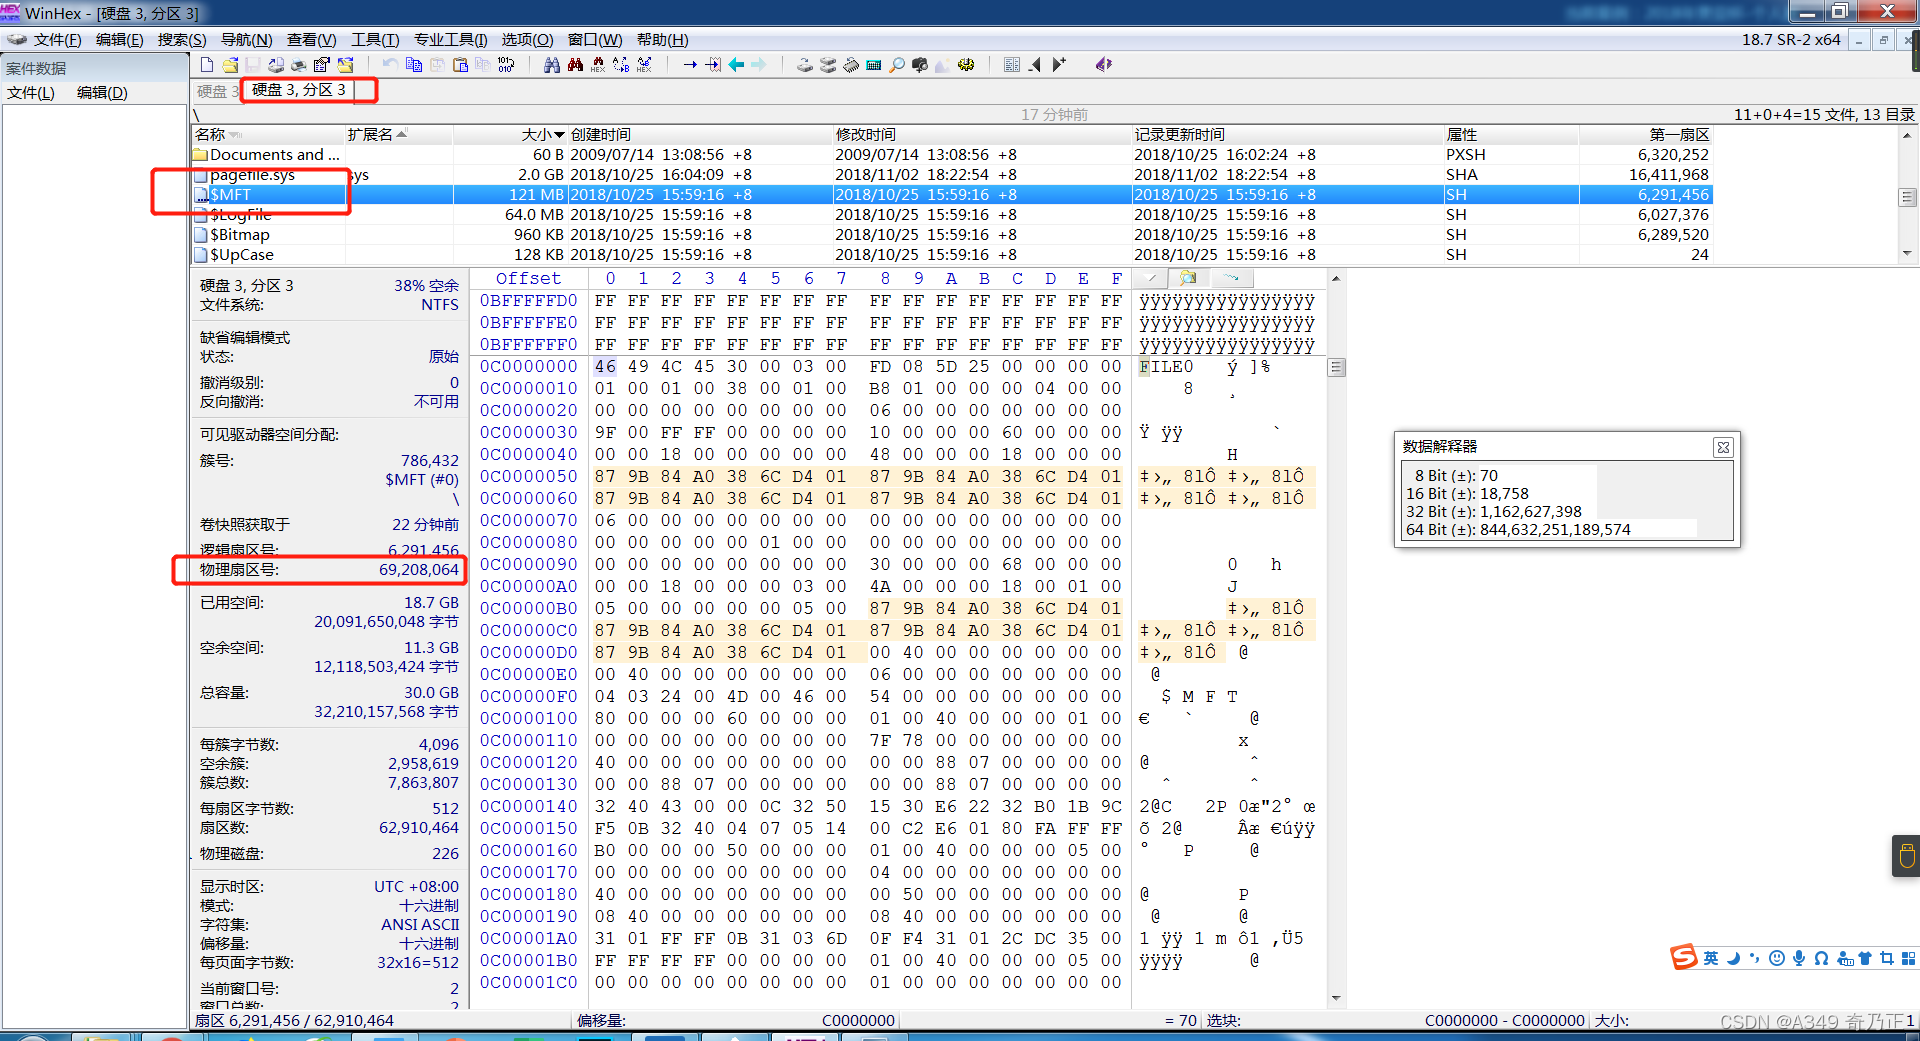Toggle the 英 language mode in the IME bar

1711,958
